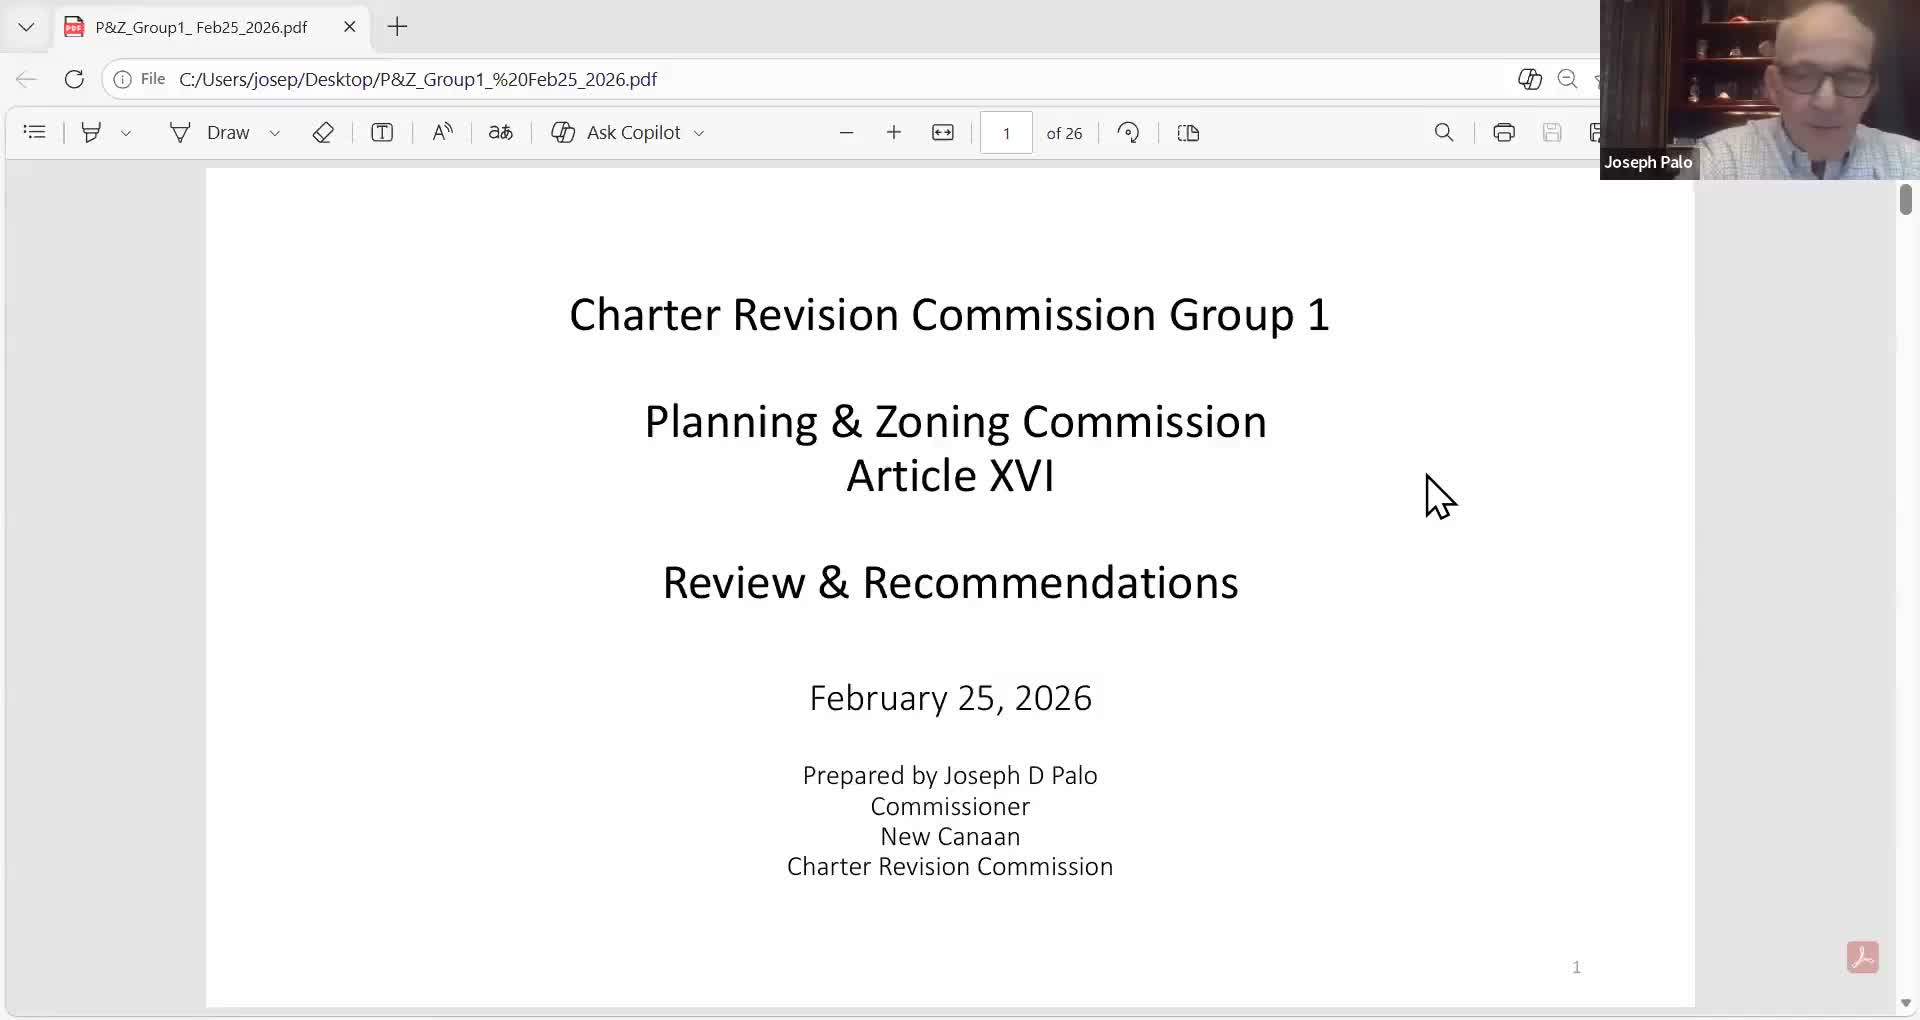Switch to two-page layout view
The width and height of the screenshot is (1920, 1020).
coord(1188,132)
